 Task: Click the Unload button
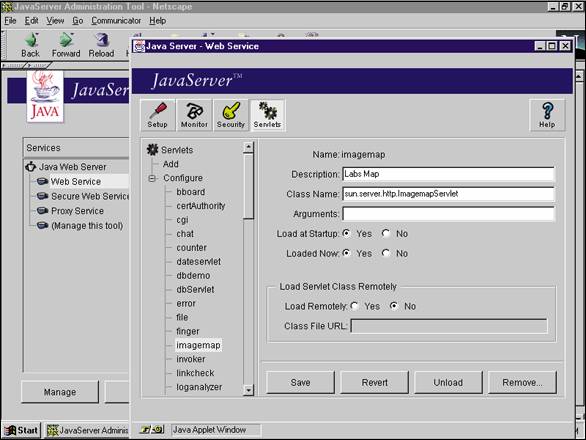tap(448, 382)
